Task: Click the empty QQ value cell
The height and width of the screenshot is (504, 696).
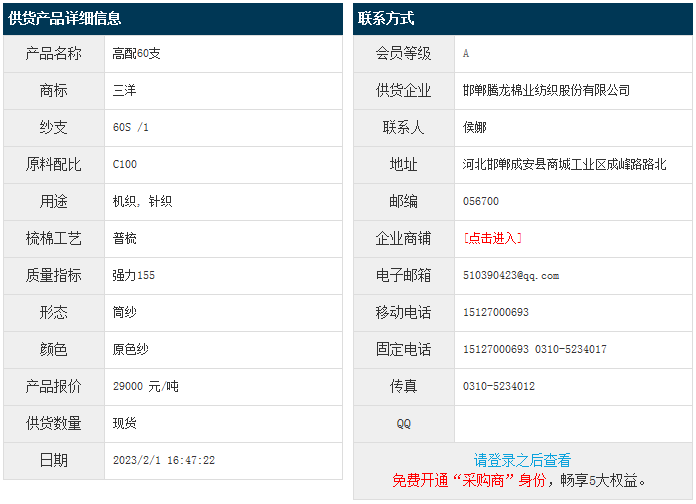Action: pos(572,423)
